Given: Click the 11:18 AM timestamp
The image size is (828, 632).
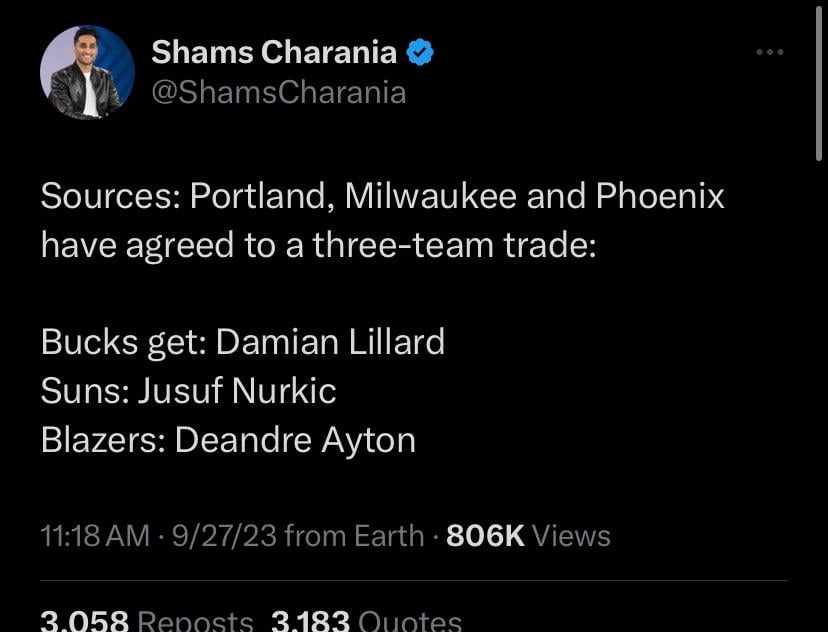Looking at the screenshot, I should [95, 536].
